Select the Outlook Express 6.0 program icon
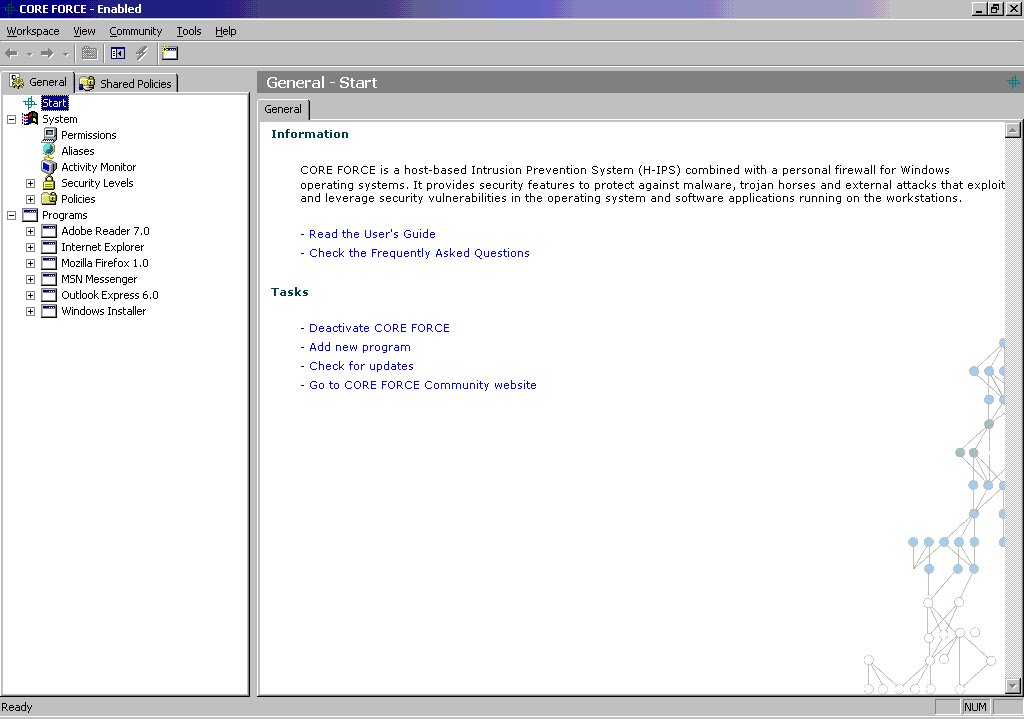Image resolution: width=1024 pixels, height=719 pixels. (x=49, y=295)
